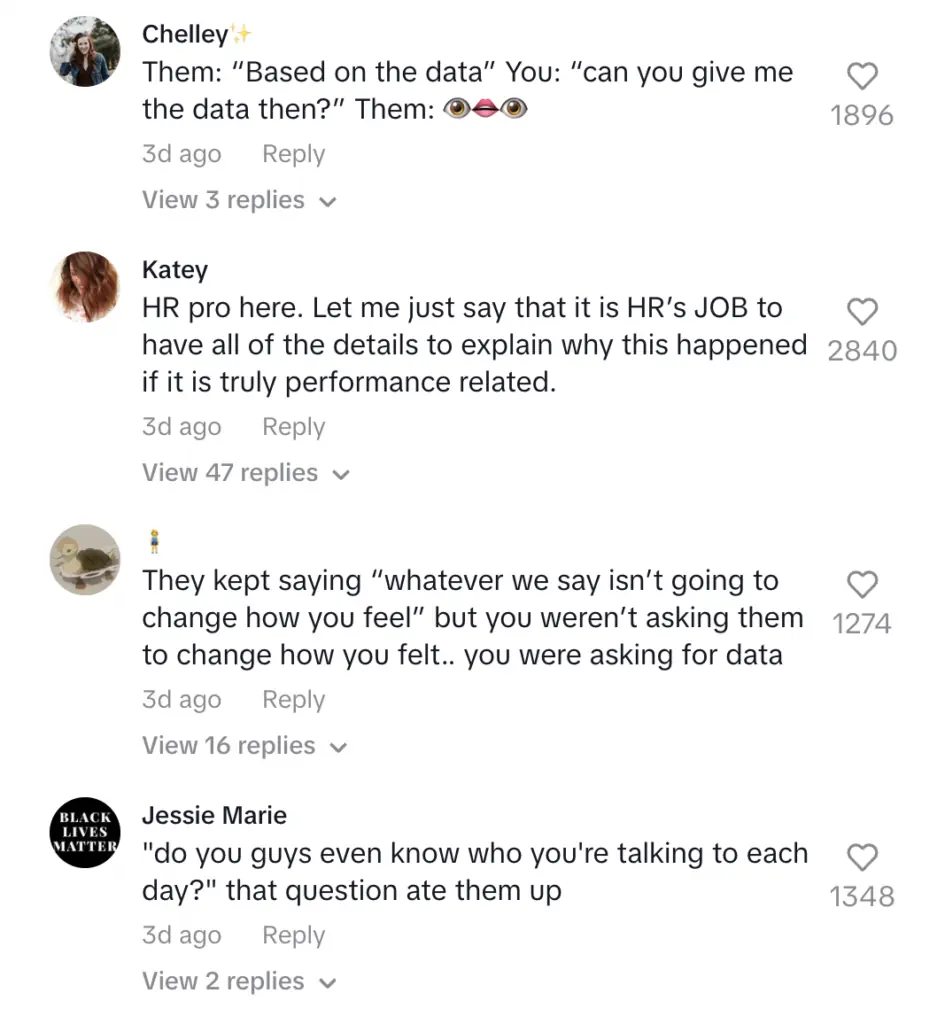937x1024 pixels.
Task: Reply to Jessie Marie's comment
Action: point(293,936)
